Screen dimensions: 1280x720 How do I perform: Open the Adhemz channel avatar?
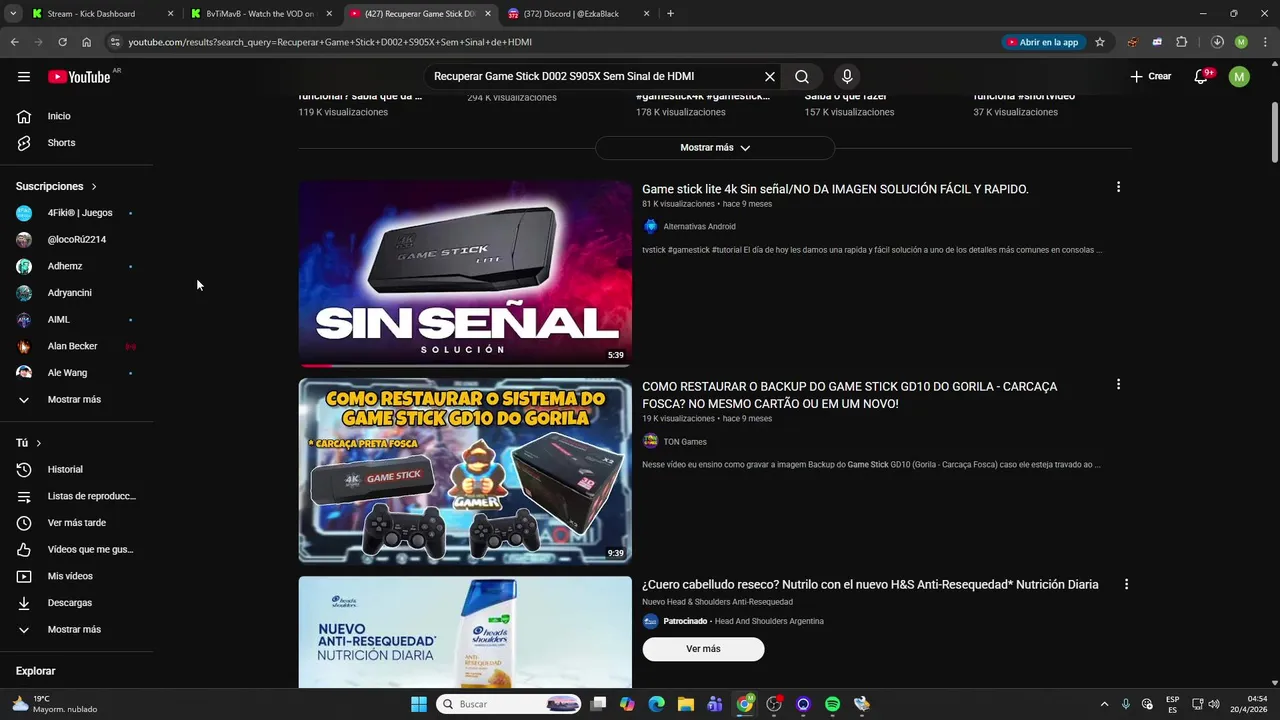click(24, 266)
